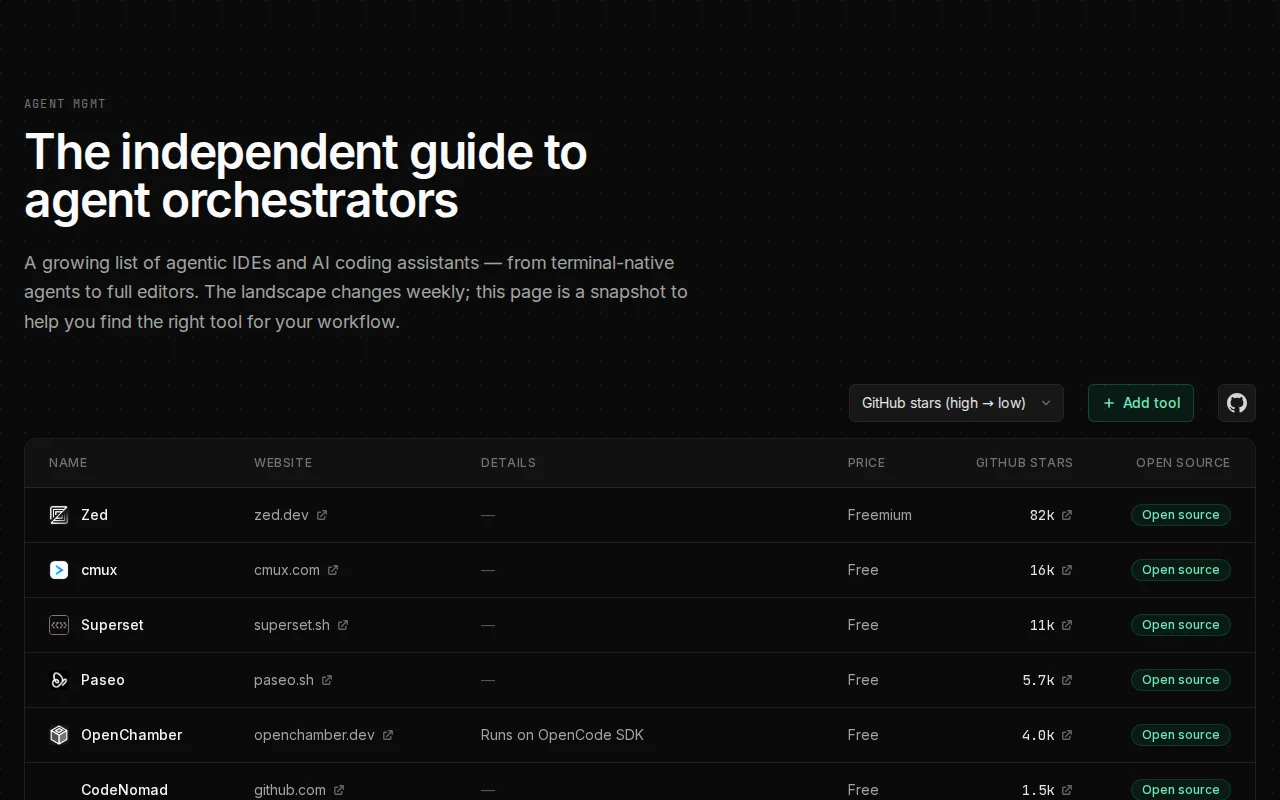Image resolution: width=1280 pixels, height=800 pixels.
Task: Click the Open Source column header
Action: click(x=1183, y=463)
